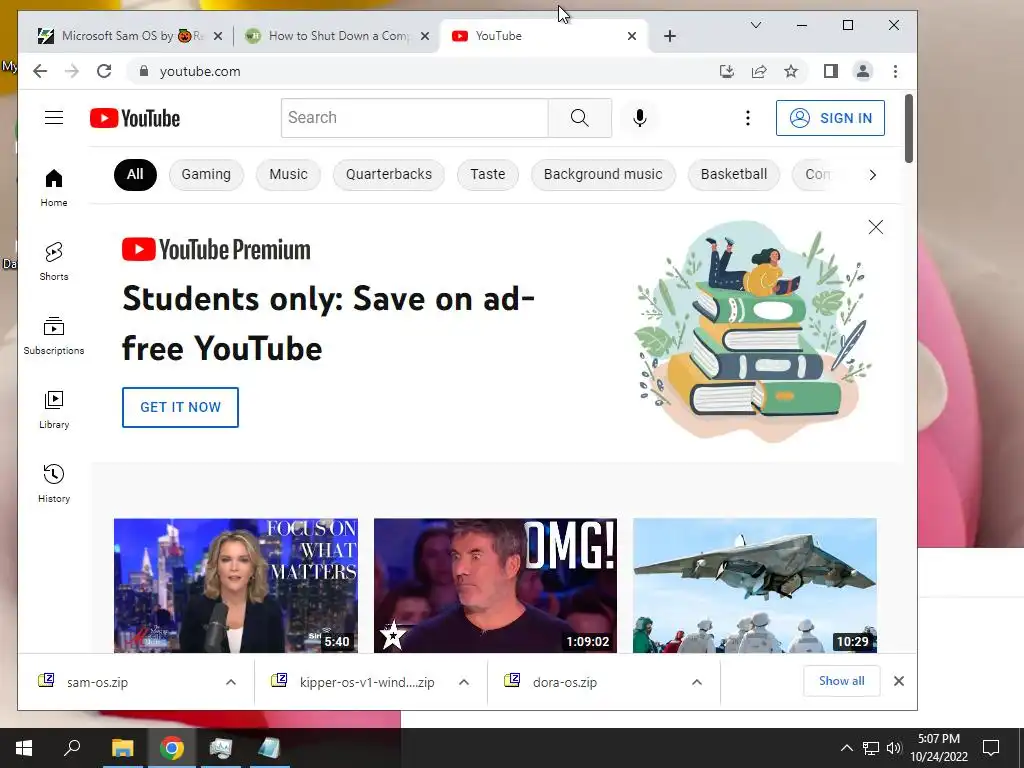Open History in sidebar
Image resolution: width=1024 pixels, height=768 pixels.
click(x=54, y=483)
